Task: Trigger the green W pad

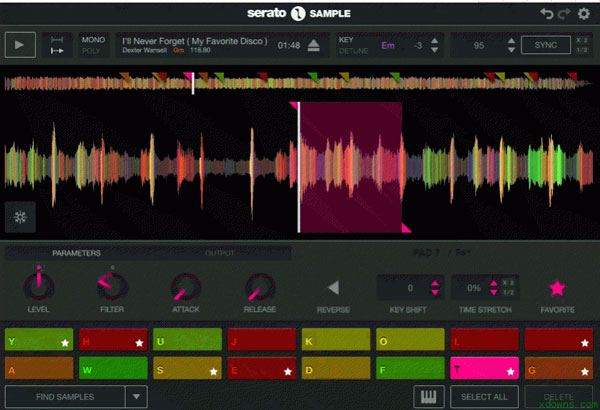Action: coord(113,368)
